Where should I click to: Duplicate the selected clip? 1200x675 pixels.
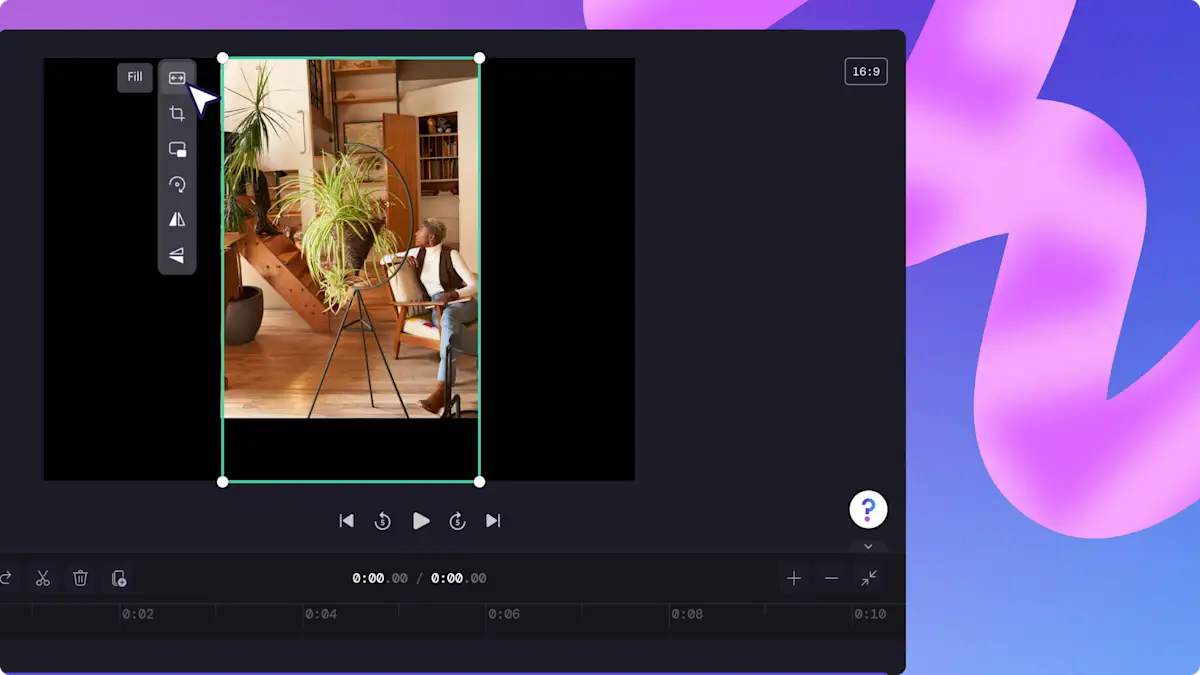click(119, 577)
